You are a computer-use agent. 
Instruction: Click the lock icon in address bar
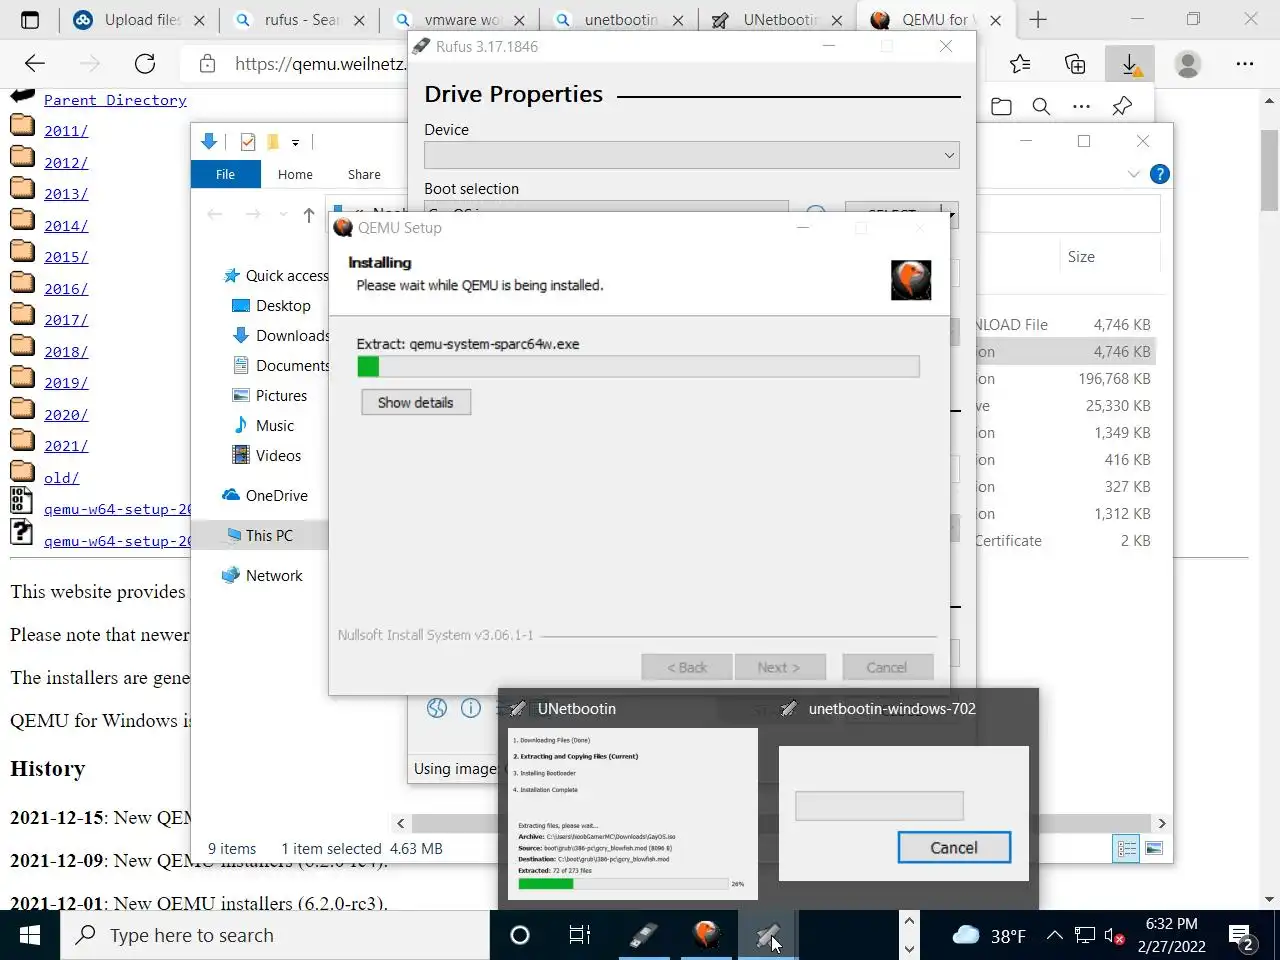(x=207, y=64)
